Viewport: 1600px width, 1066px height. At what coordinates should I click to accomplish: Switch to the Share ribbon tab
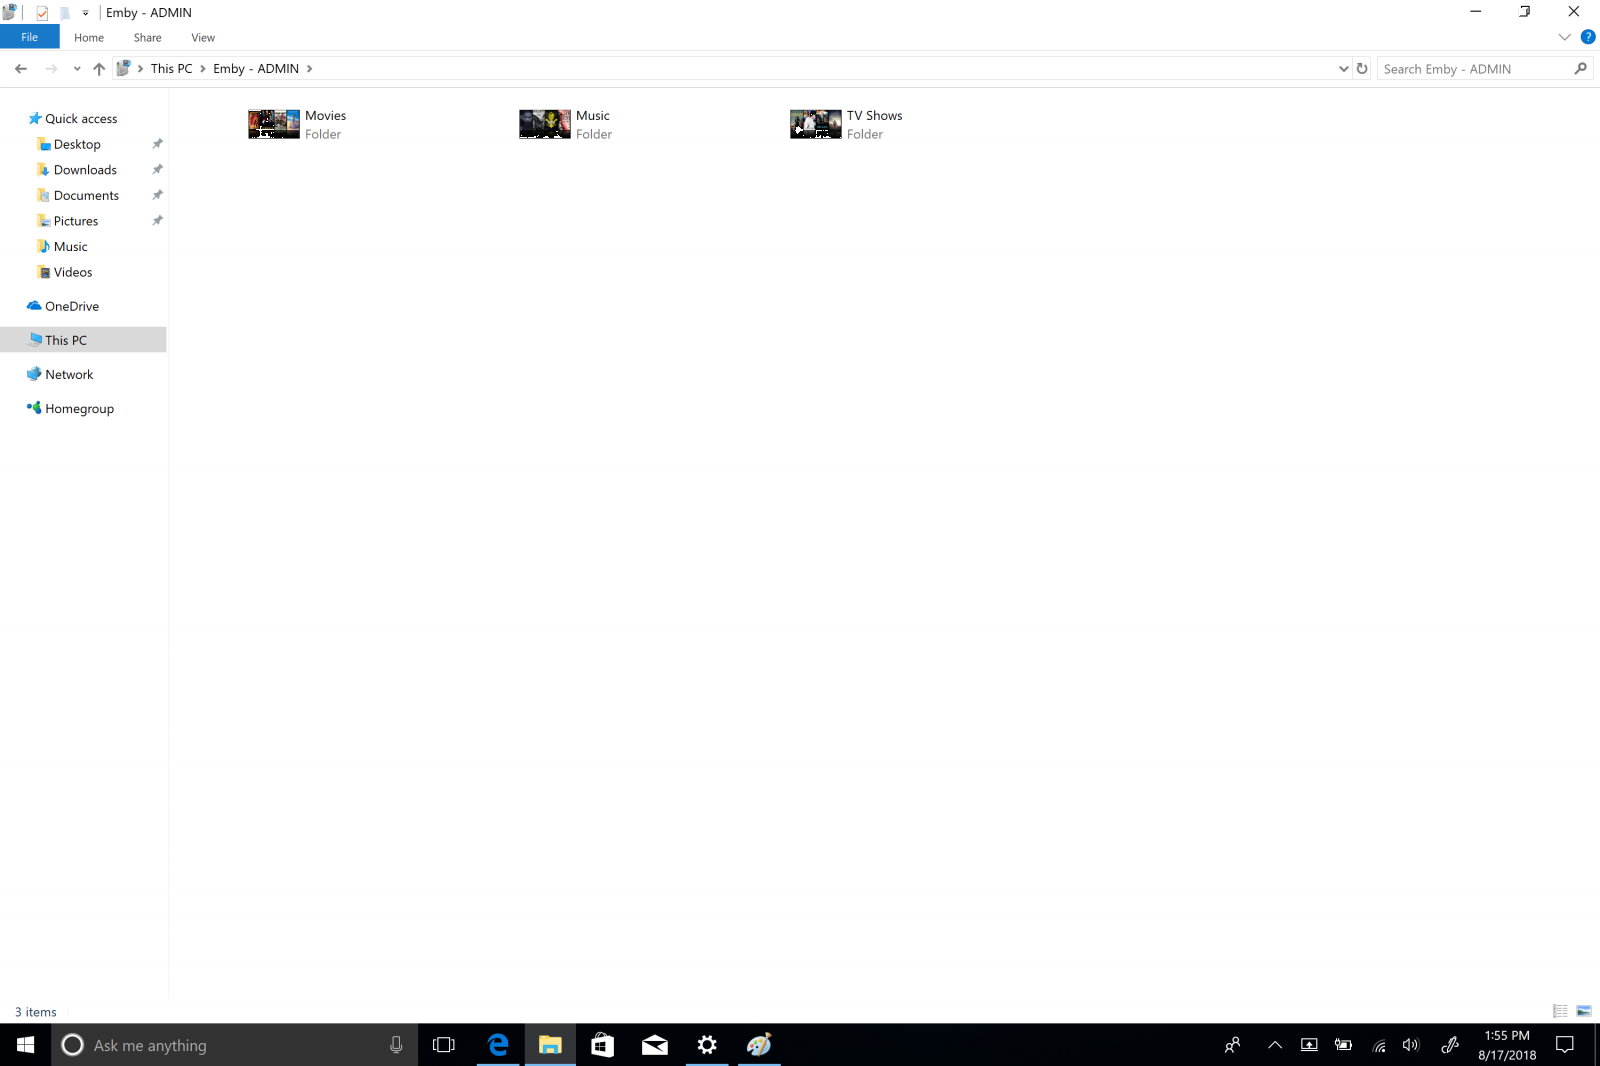click(148, 38)
